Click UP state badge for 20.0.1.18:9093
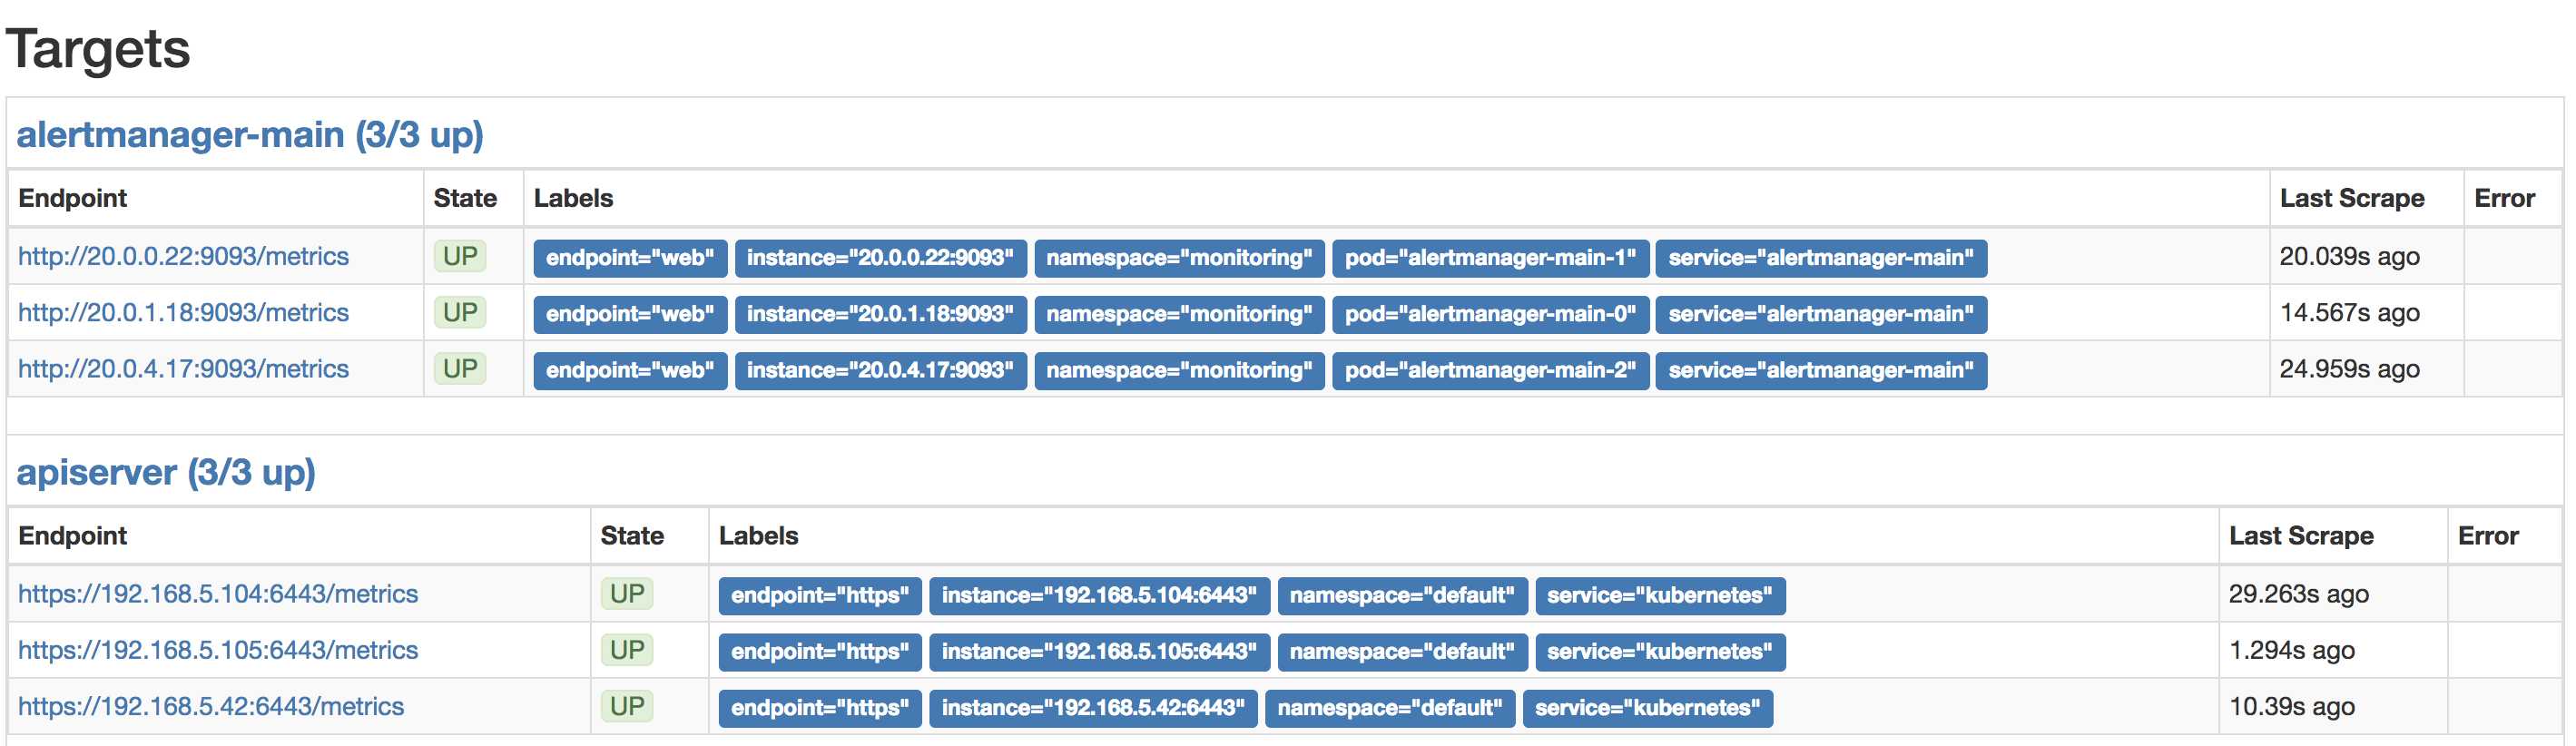Screen dimensions: 2576x746 click(x=460, y=312)
